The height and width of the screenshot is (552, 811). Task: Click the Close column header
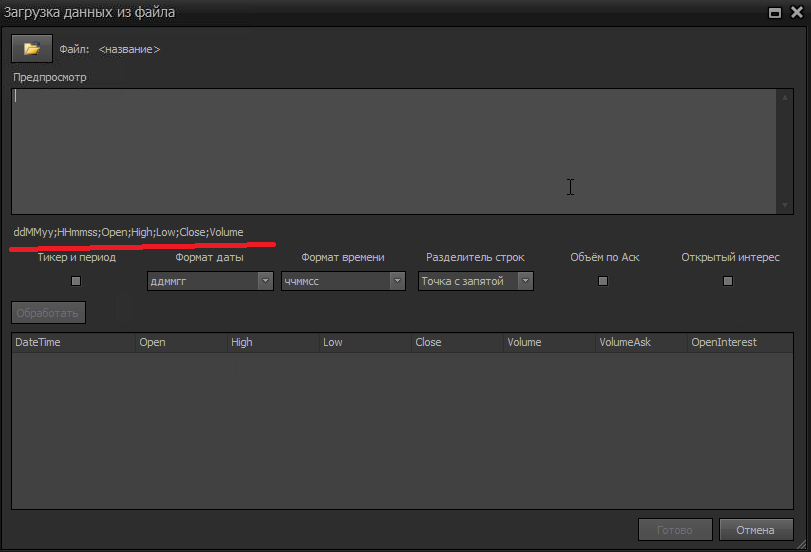[x=456, y=342]
